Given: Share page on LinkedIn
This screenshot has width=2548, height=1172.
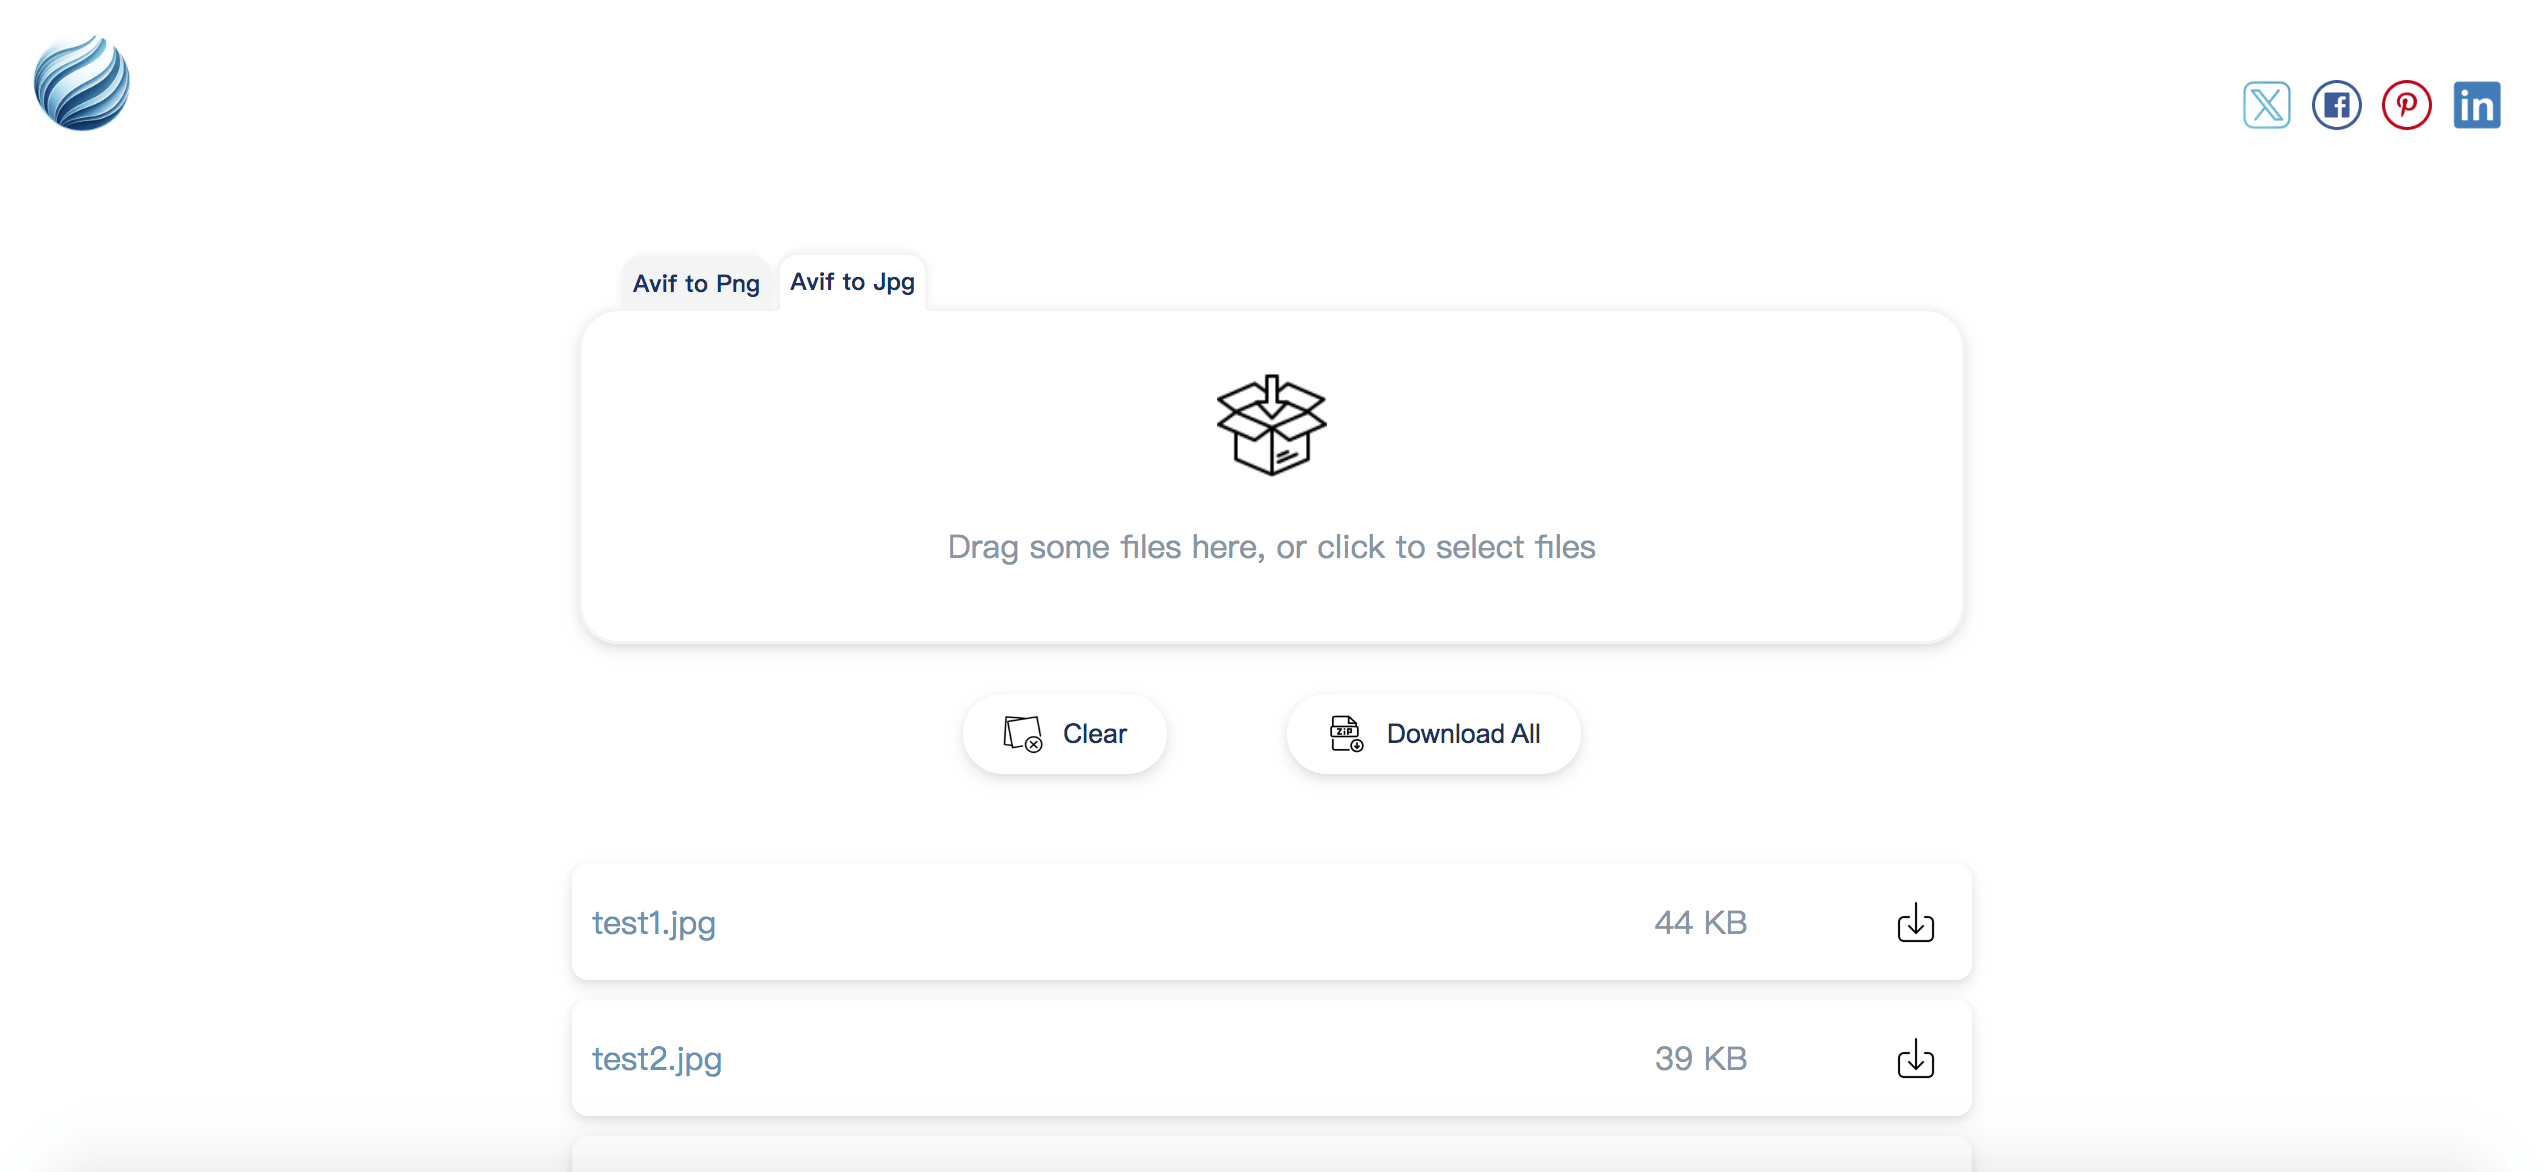Looking at the screenshot, I should click(x=2476, y=105).
